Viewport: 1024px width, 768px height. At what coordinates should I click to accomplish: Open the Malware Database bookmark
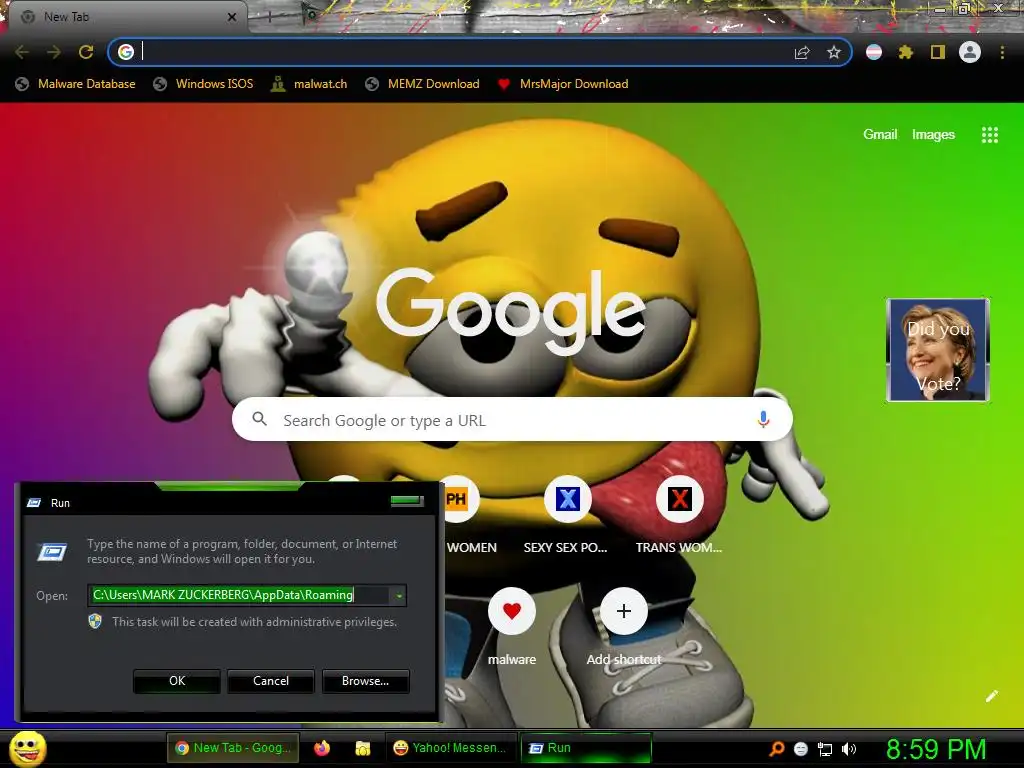75,84
